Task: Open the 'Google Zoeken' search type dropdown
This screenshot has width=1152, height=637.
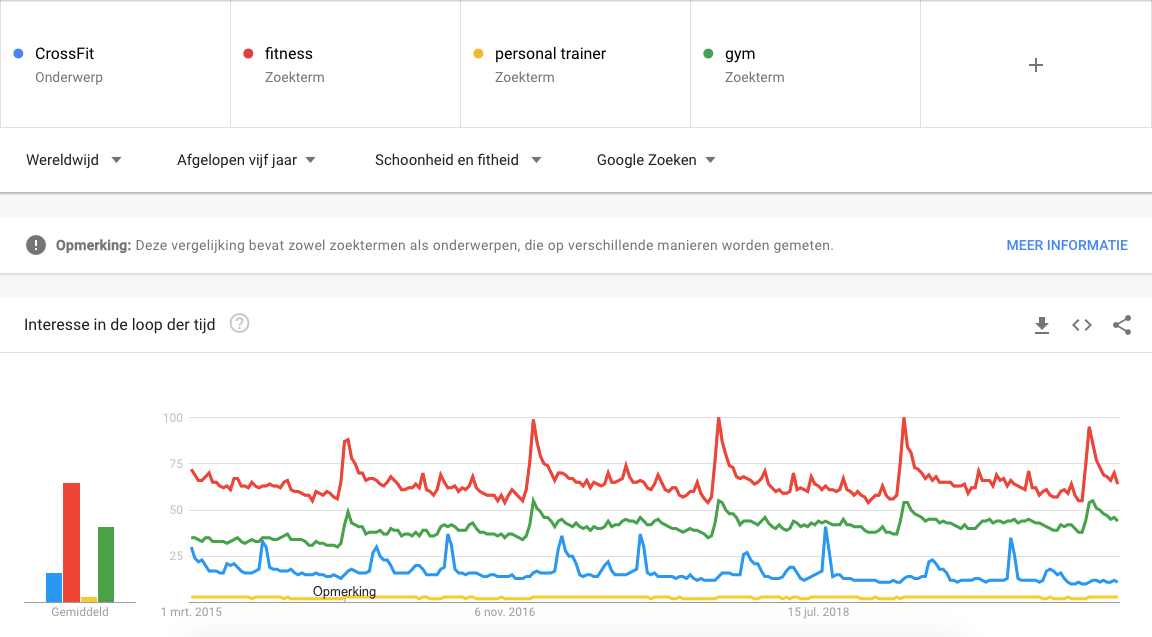Action: (656, 160)
